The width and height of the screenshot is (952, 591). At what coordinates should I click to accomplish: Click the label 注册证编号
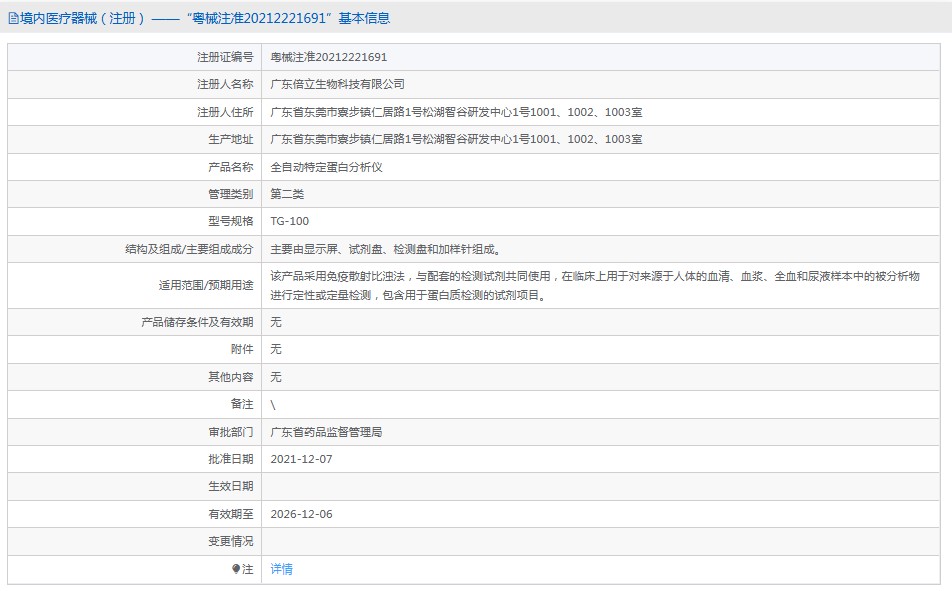pyautogui.click(x=225, y=57)
